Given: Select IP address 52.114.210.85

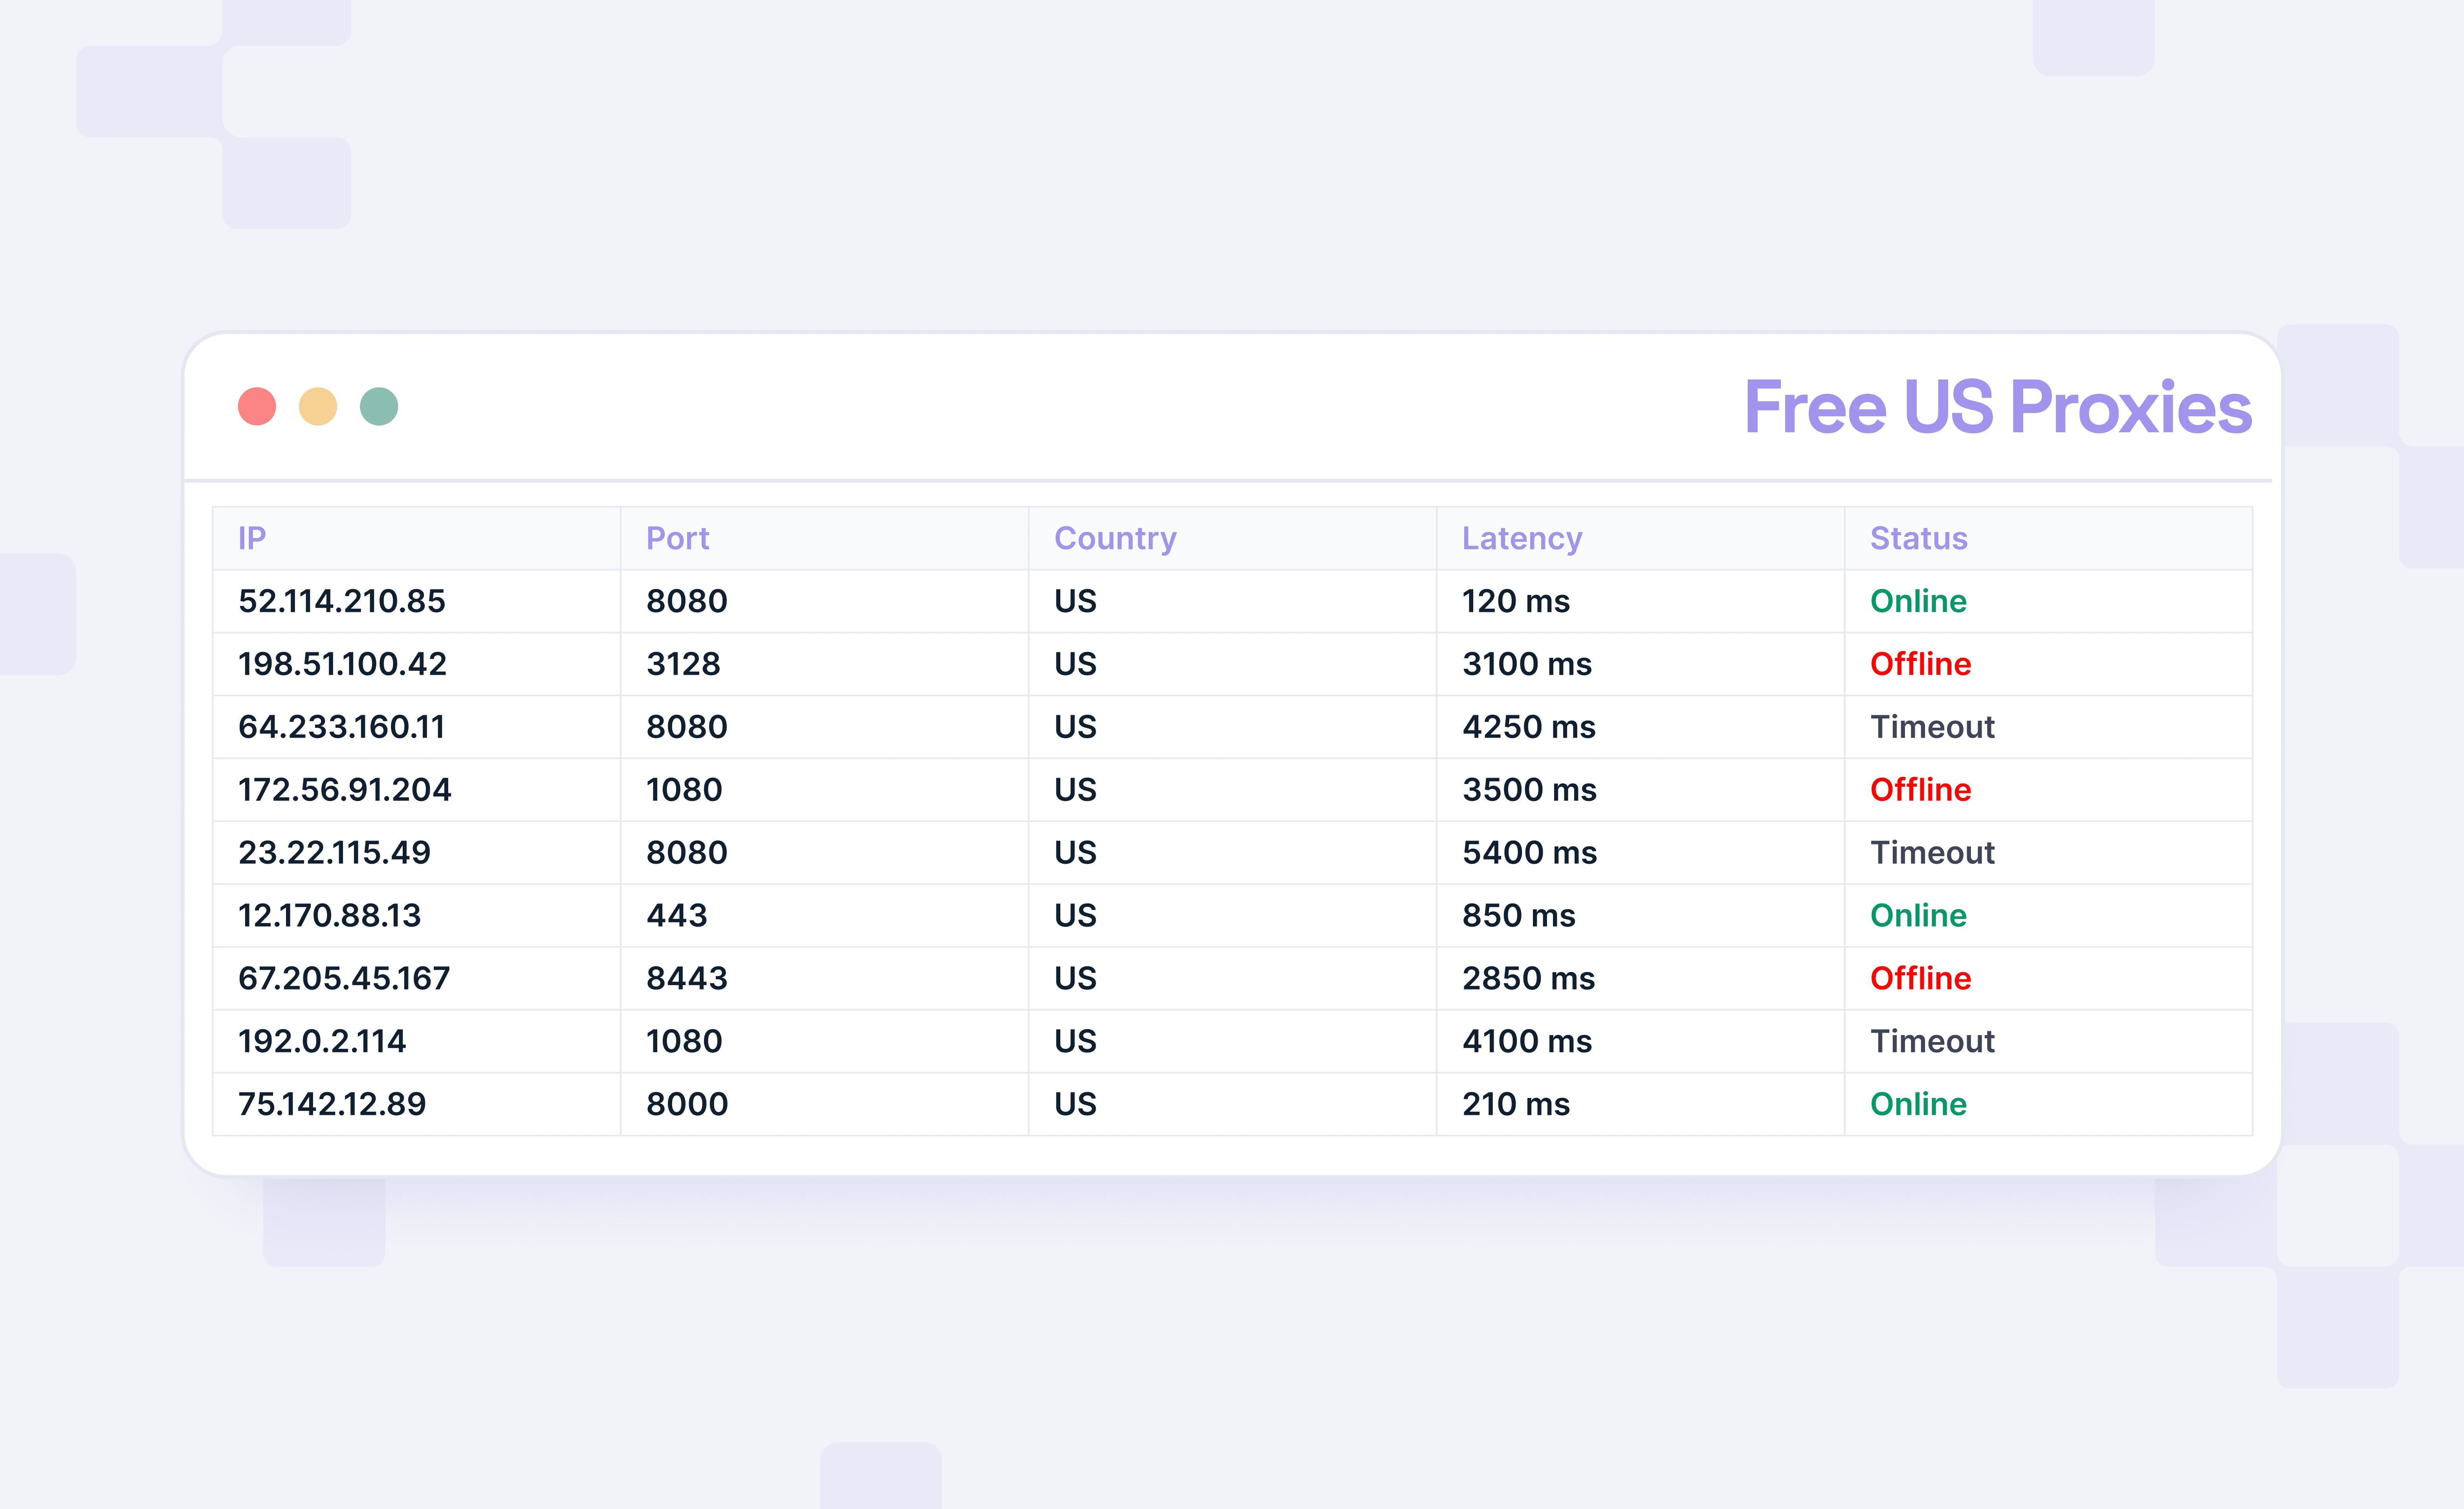Looking at the screenshot, I should pyautogui.click(x=342, y=601).
